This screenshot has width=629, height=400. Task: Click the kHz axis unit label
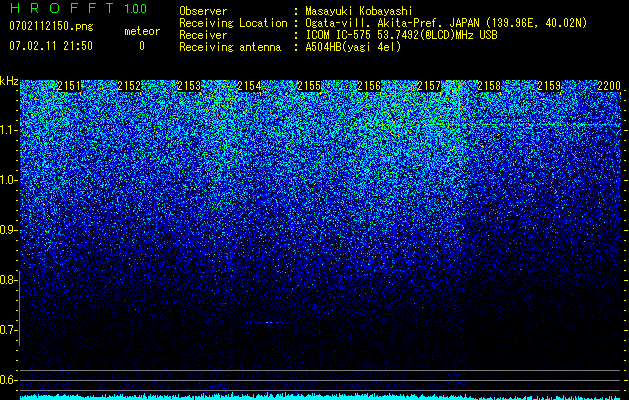[x=9, y=81]
